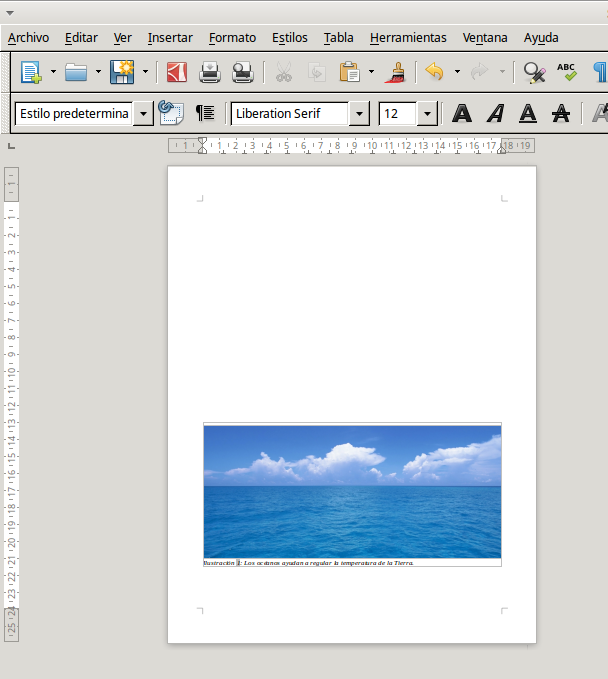Click the Paste clipboard icon
This screenshot has width=608, height=679.
point(349,72)
